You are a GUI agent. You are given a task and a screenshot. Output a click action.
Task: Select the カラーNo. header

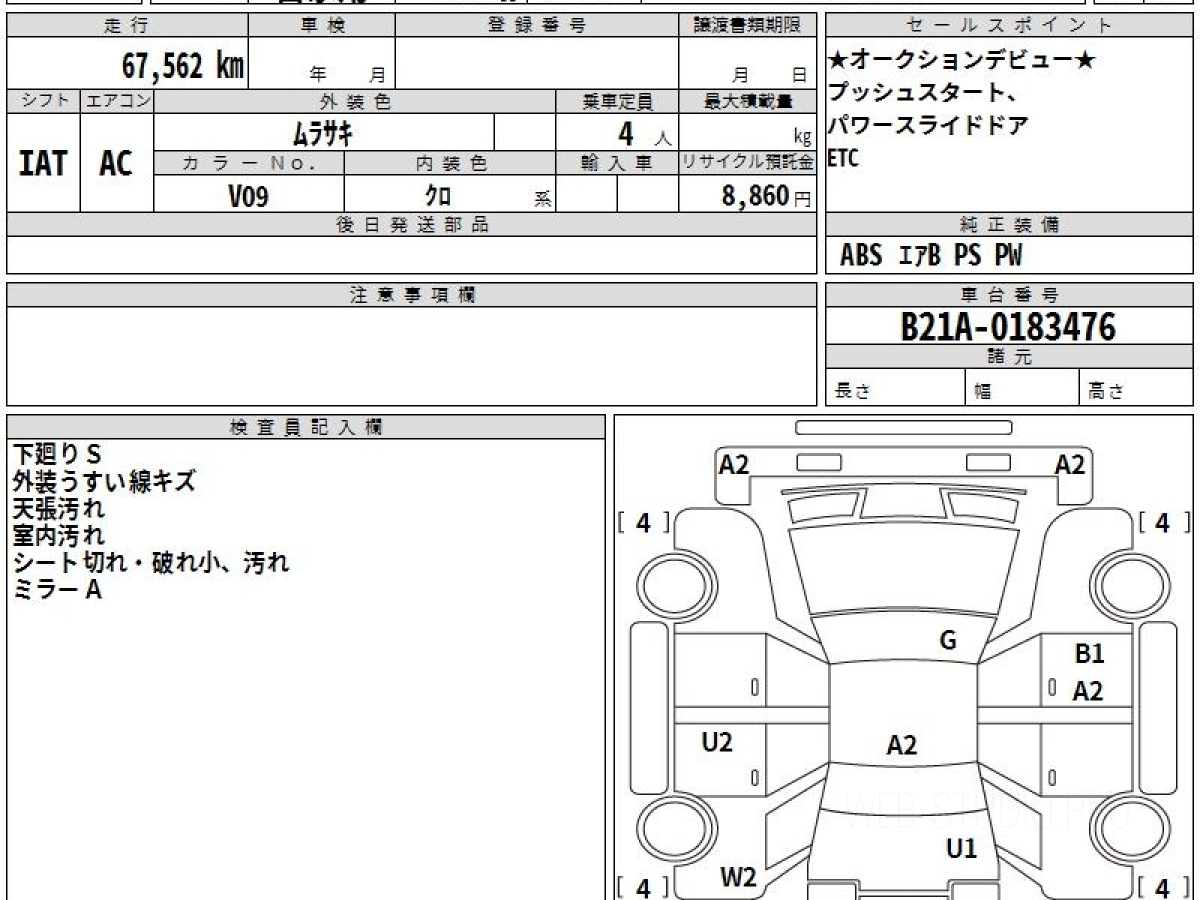(249, 163)
